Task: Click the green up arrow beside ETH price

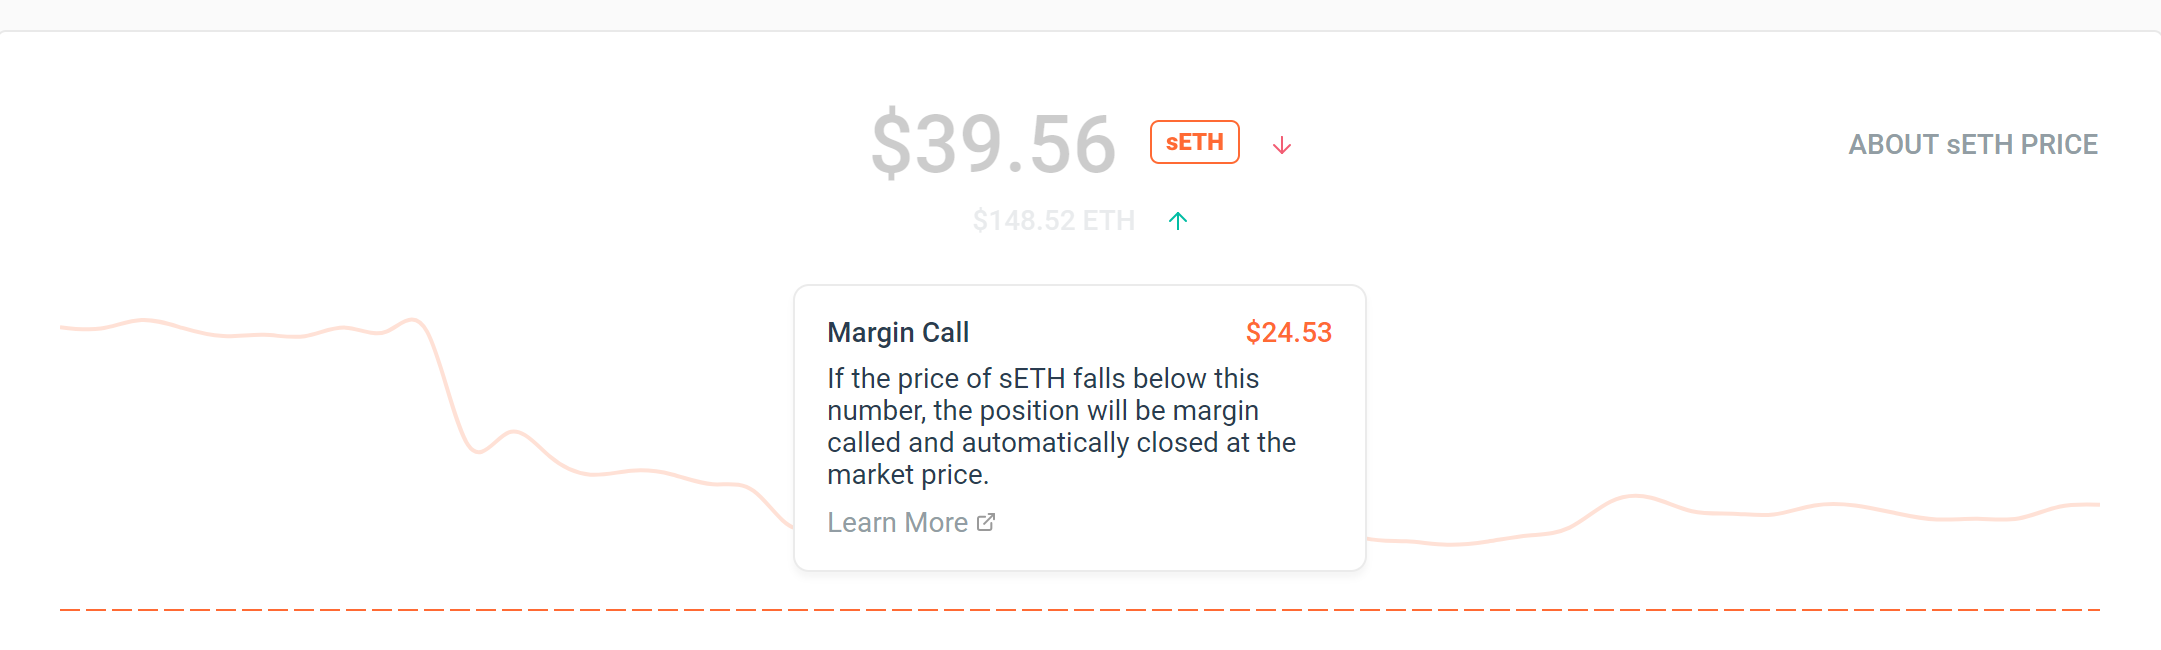Action: 1178,220
